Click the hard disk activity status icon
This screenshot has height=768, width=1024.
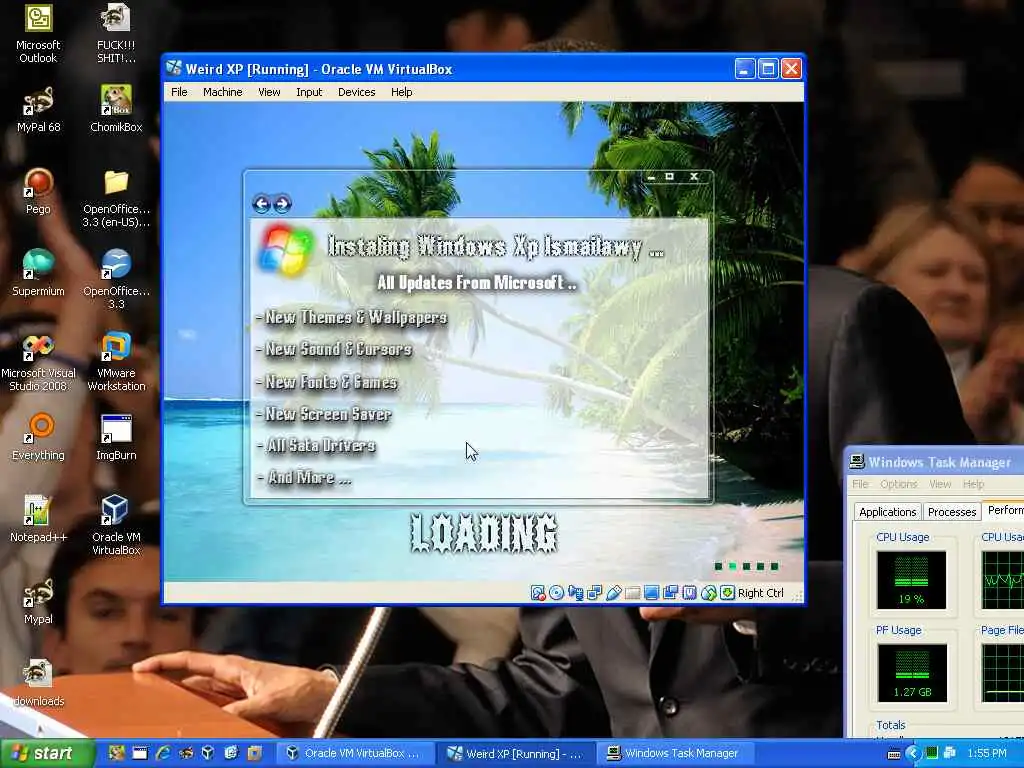click(x=537, y=593)
